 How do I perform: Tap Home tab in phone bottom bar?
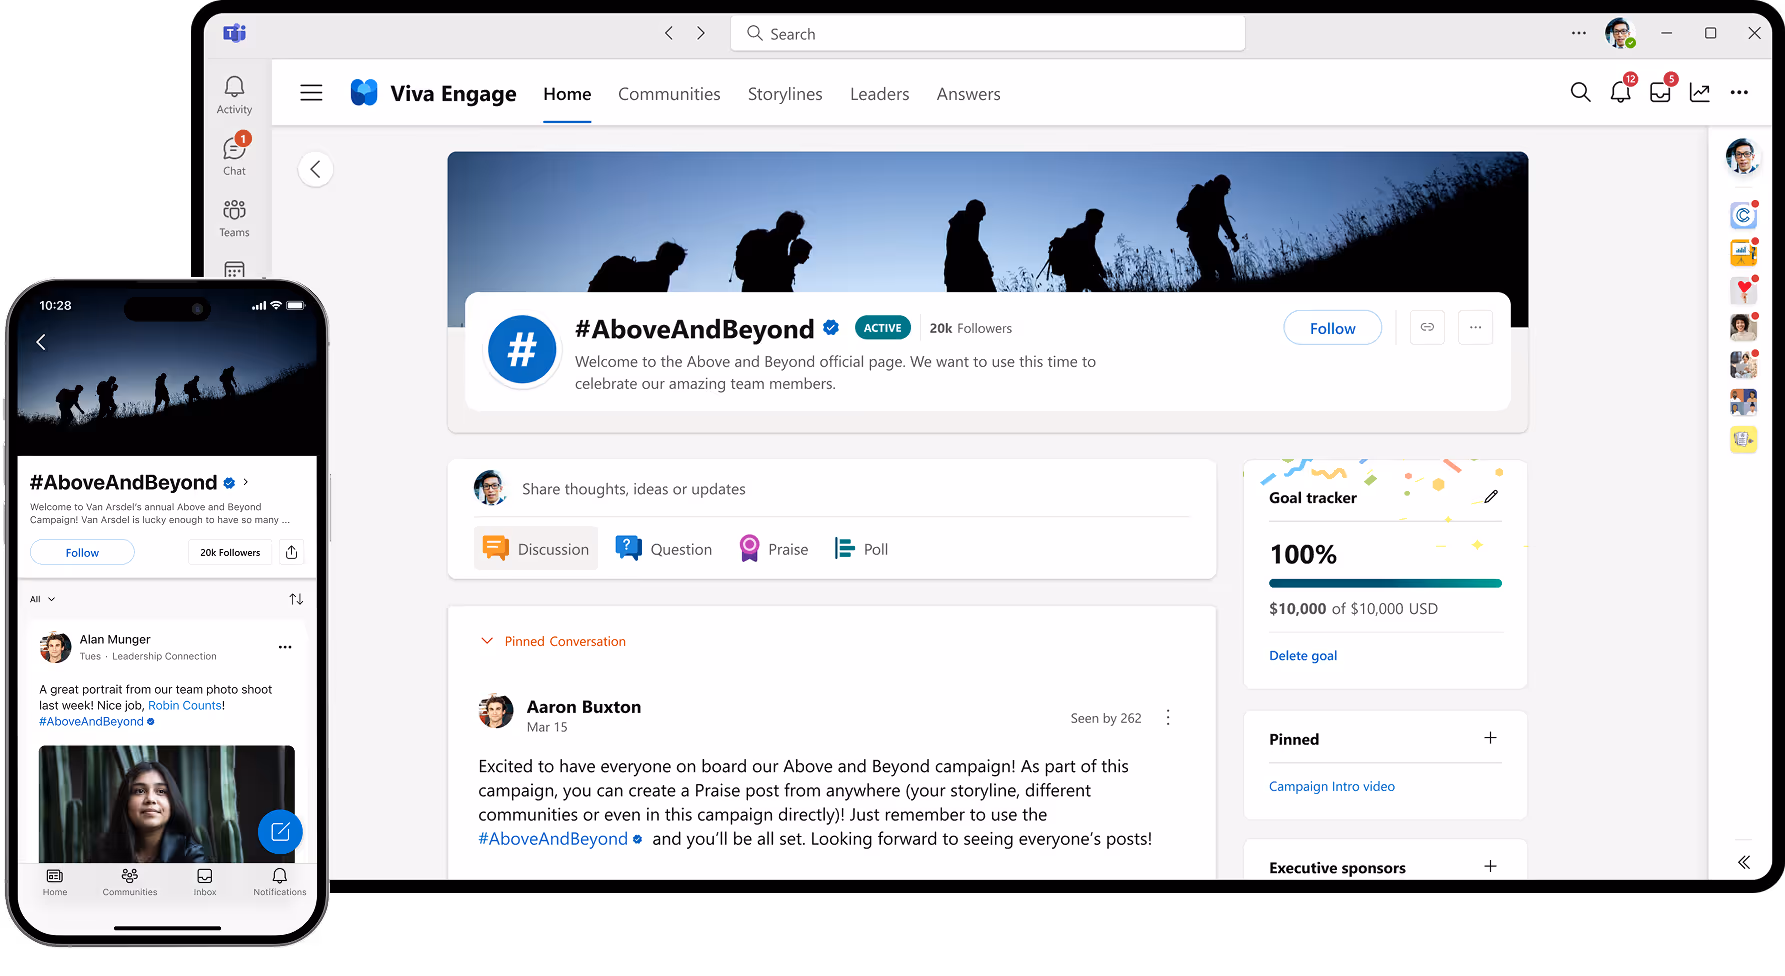(55, 882)
